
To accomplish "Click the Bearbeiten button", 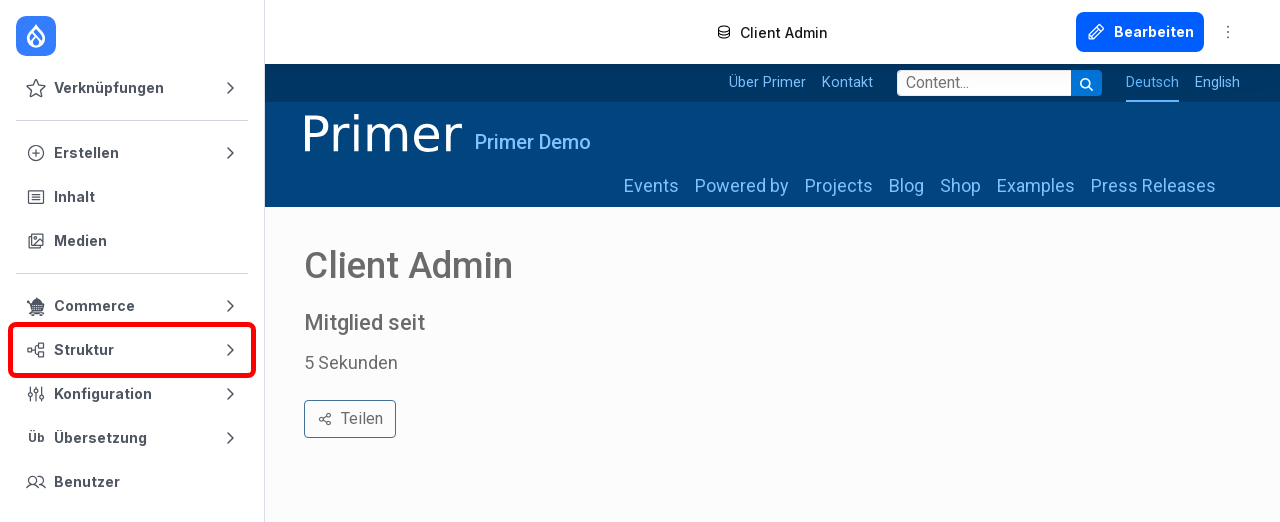I will [x=1140, y=32].
